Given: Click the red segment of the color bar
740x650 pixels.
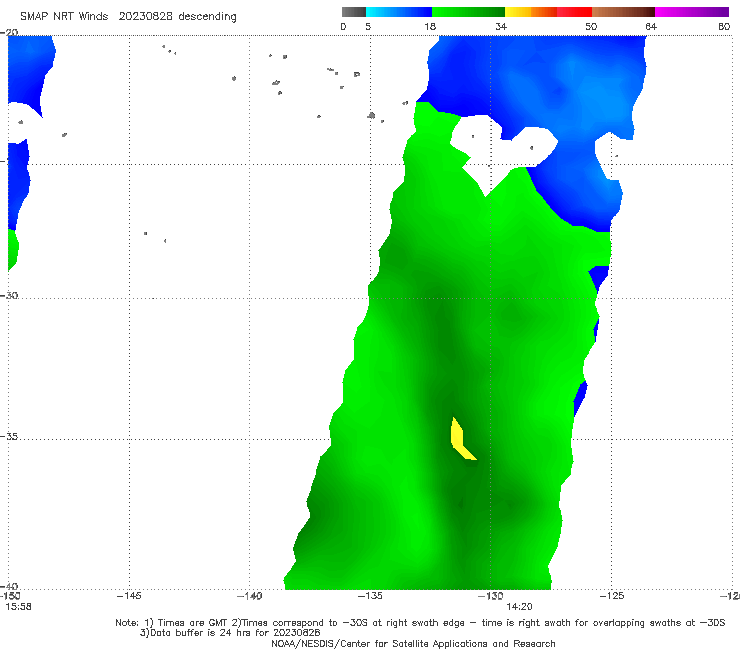Looking at the screenshot, I should (574, 12).
